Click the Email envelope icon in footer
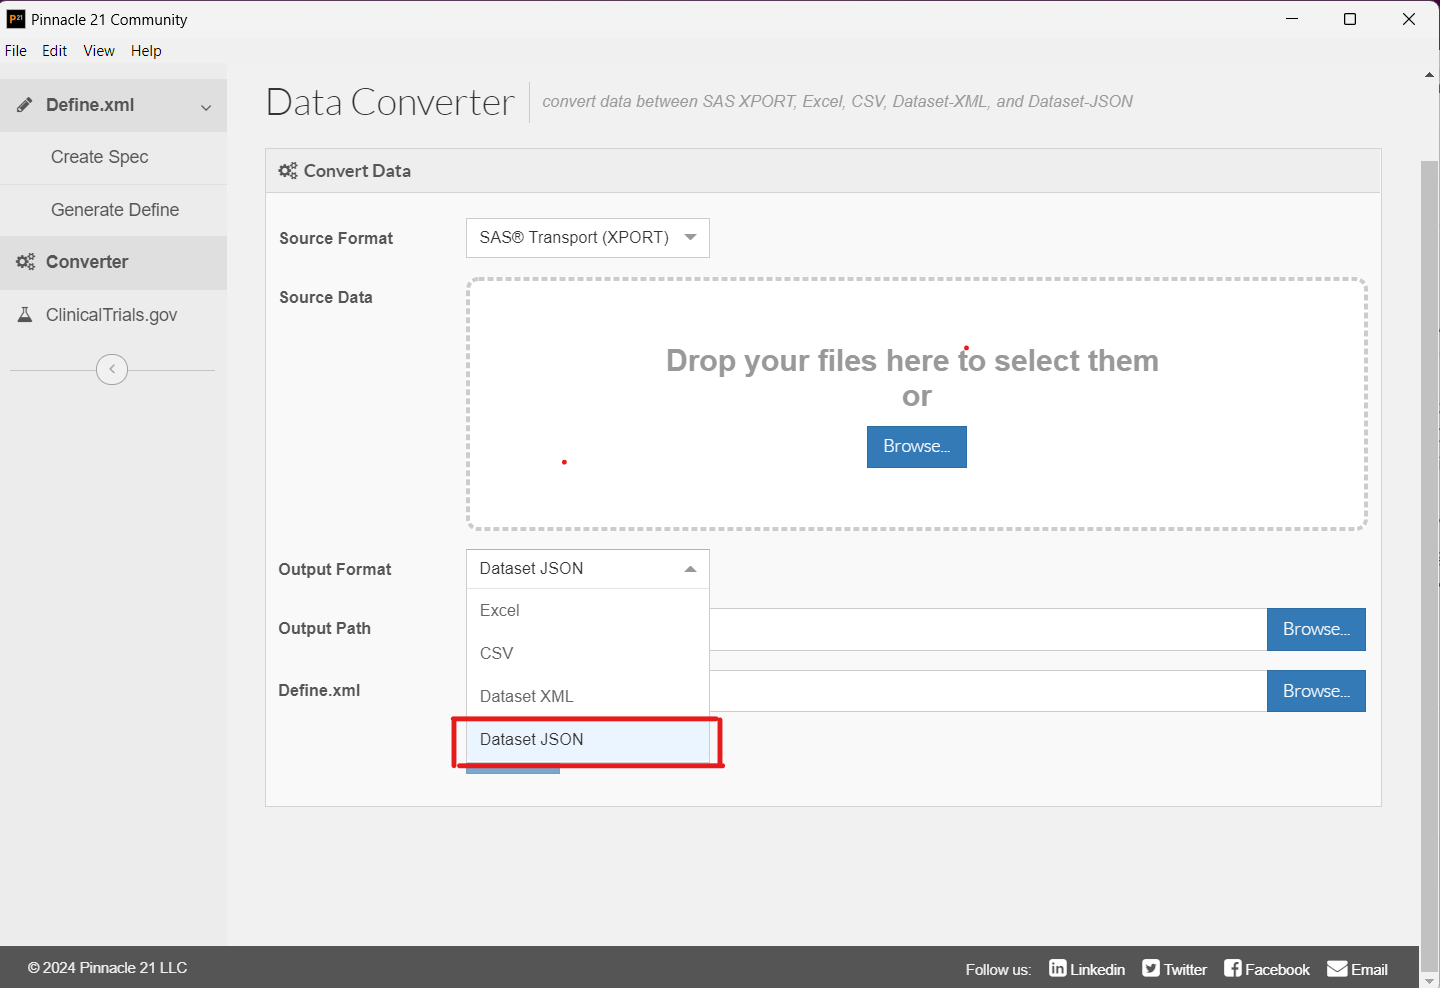1440x988 pixels. coord(1337,968)
